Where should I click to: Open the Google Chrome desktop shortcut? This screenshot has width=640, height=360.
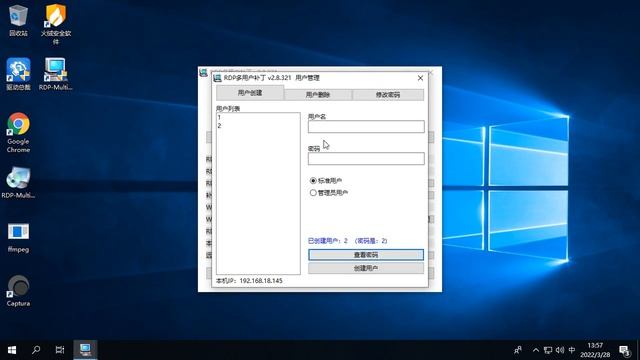click(x=18, y=133)
